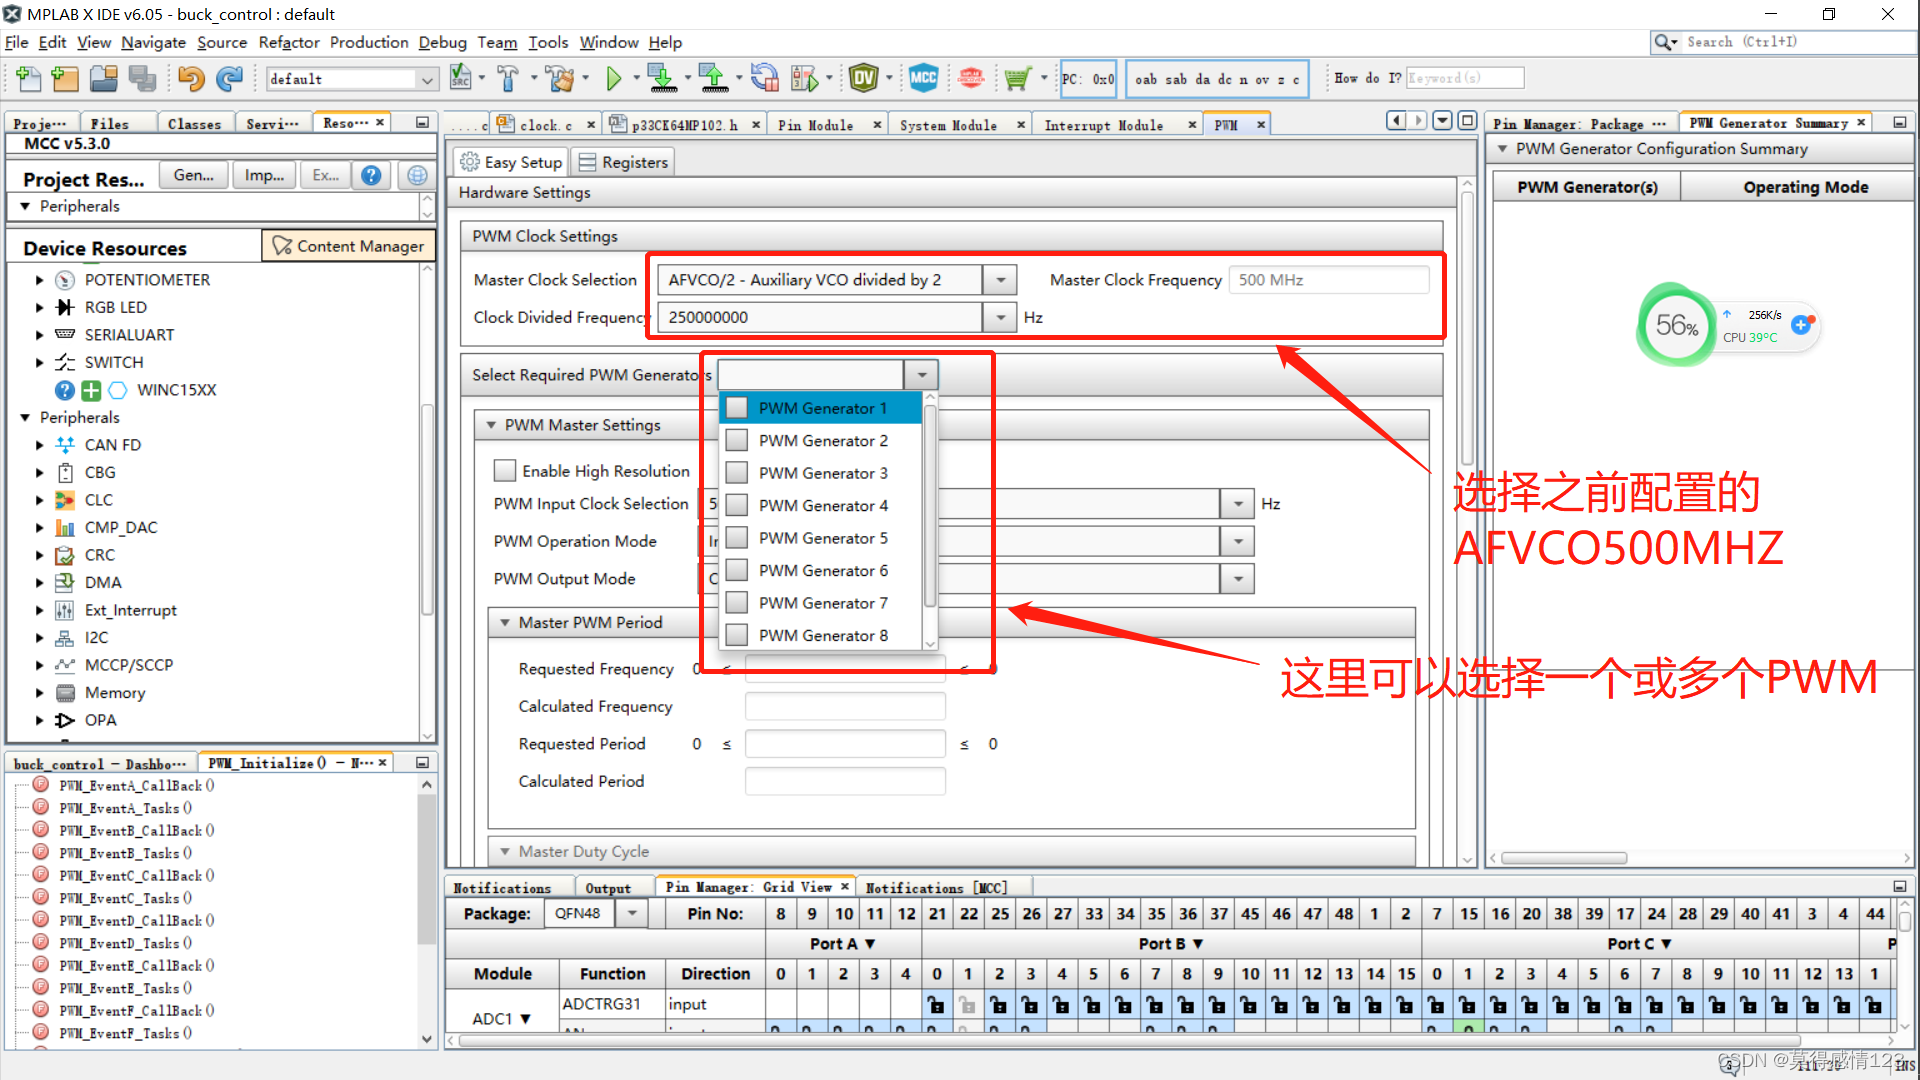The image size is (1920, 1080).
Task: Open the MPLAB Discover toolbar icon
Action: (x=971, y=77)
